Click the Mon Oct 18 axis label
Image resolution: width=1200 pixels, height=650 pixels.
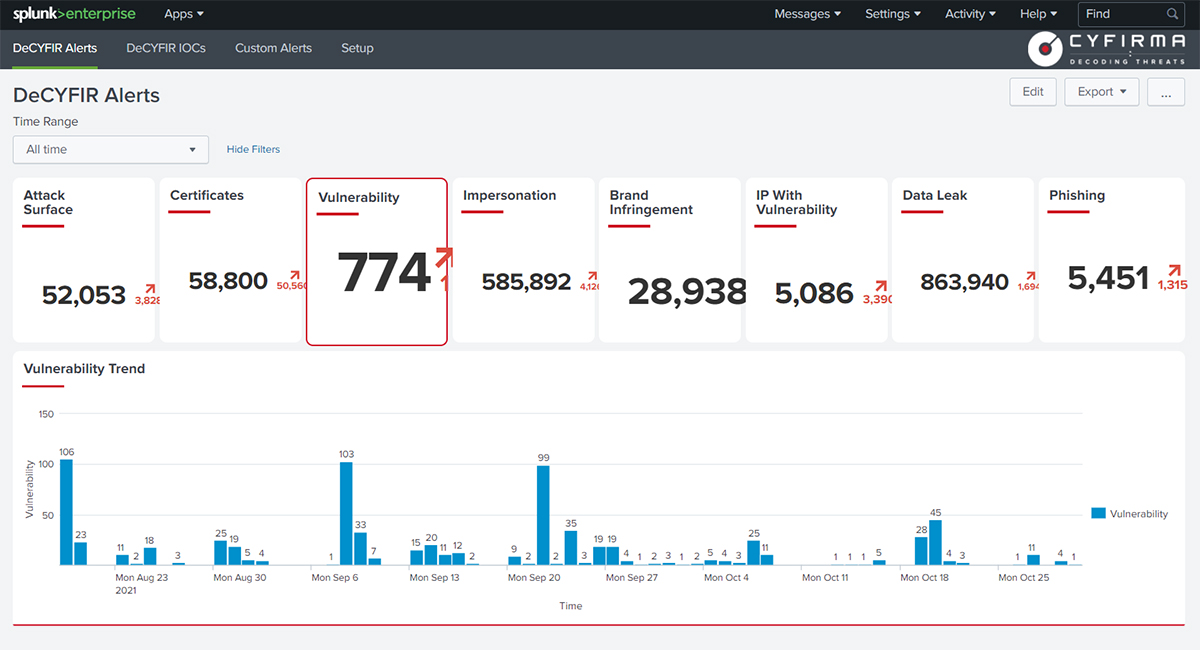pos(925,577)
